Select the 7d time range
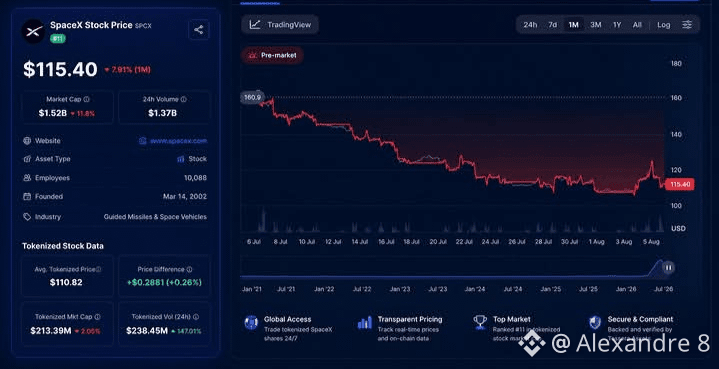 tap(553, 25)
